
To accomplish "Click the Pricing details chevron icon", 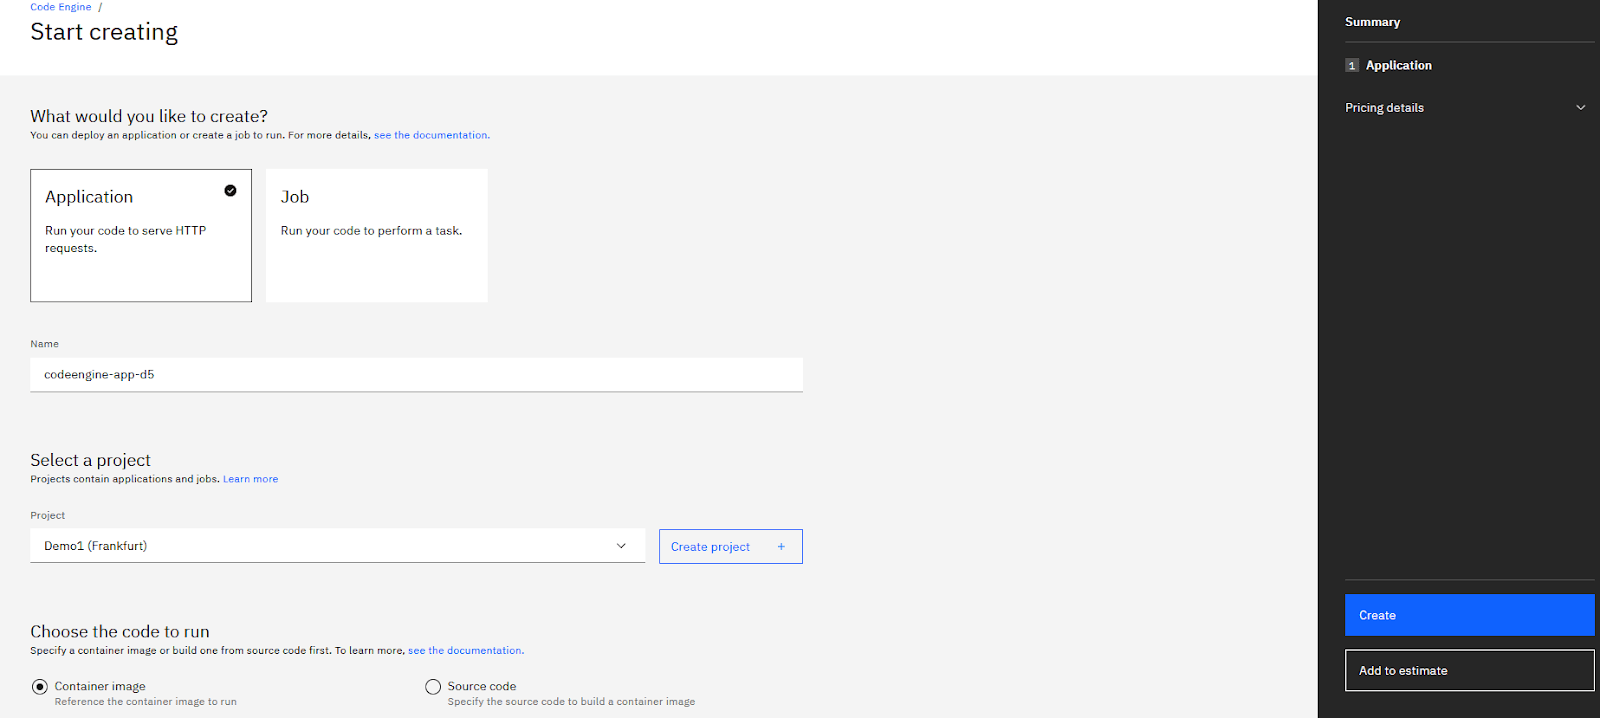I will (x=1581, y=108).
